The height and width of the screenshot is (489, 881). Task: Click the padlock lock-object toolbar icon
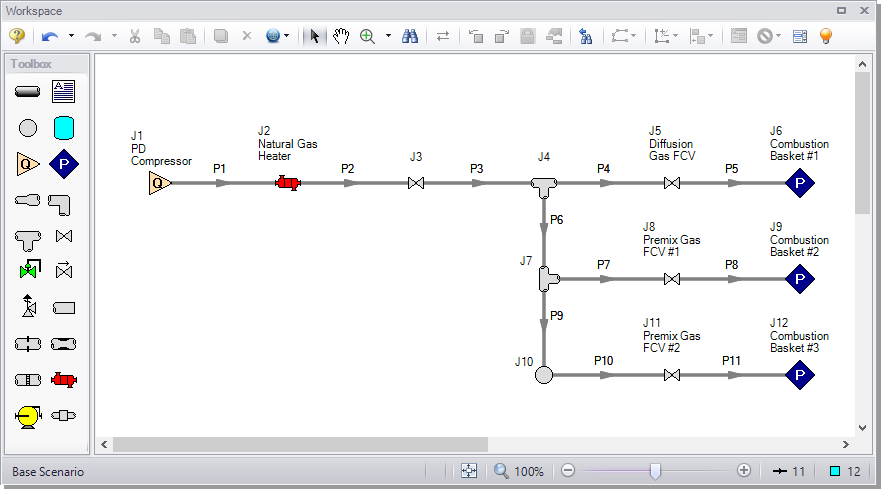(527, 37)
